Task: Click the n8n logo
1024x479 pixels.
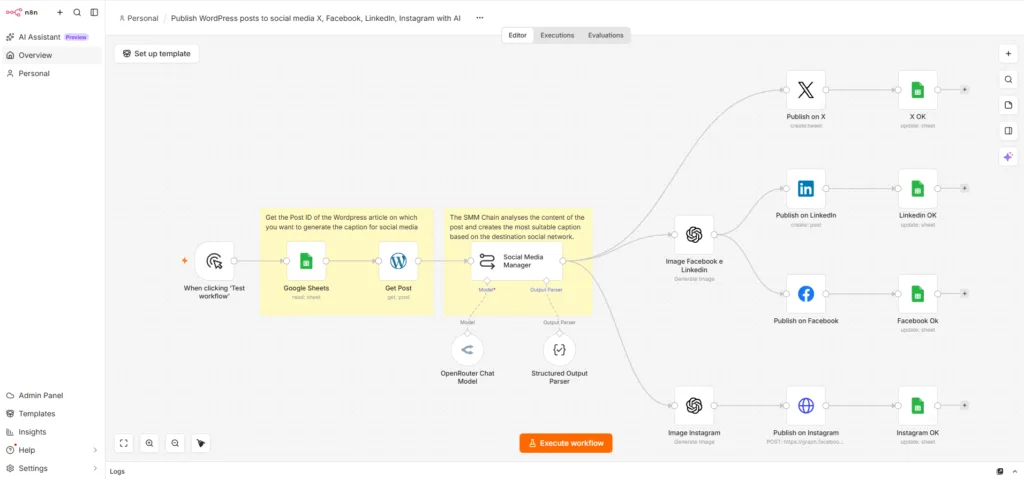Action: [22, 12]
